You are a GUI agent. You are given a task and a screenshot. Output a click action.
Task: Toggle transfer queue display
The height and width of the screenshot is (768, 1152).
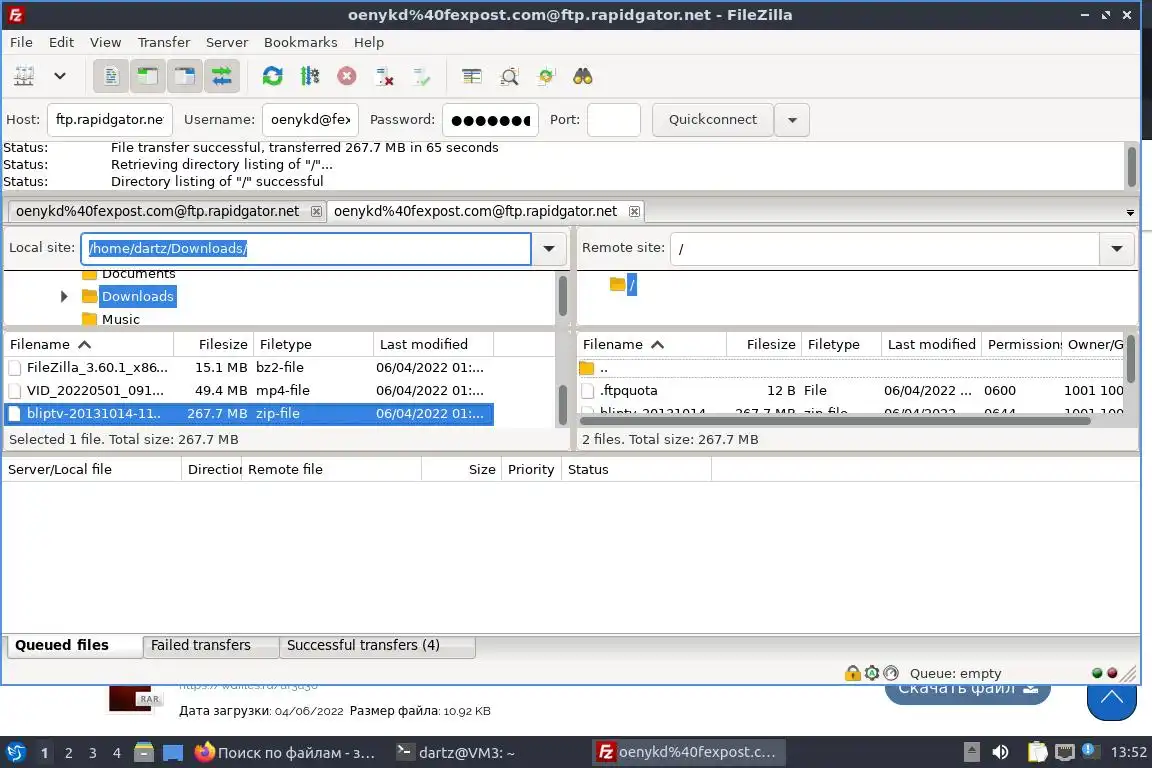[x=221, y=76]
